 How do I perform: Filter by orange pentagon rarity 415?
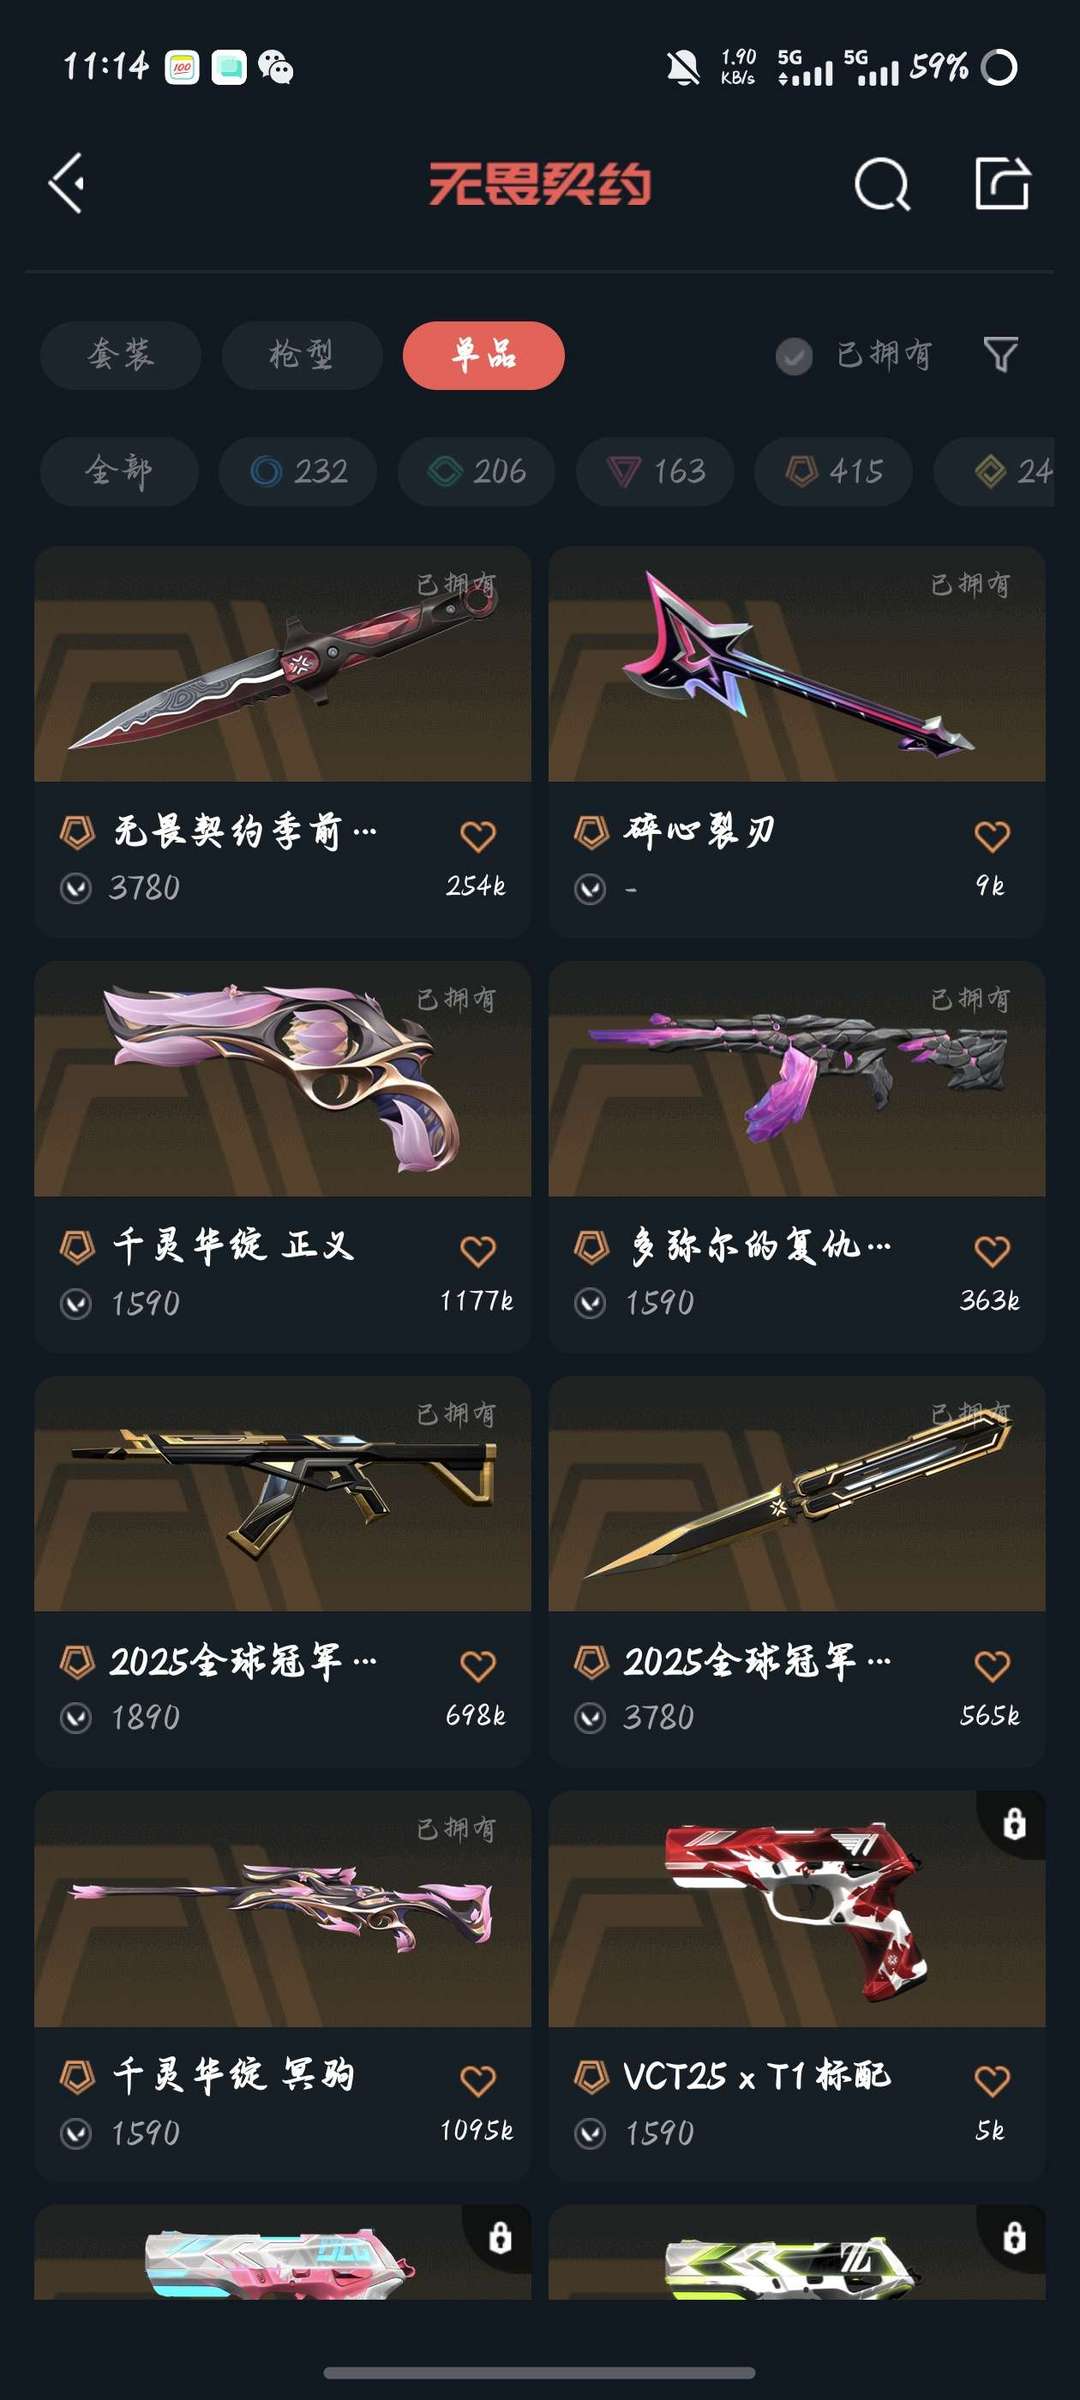(833, 471)
